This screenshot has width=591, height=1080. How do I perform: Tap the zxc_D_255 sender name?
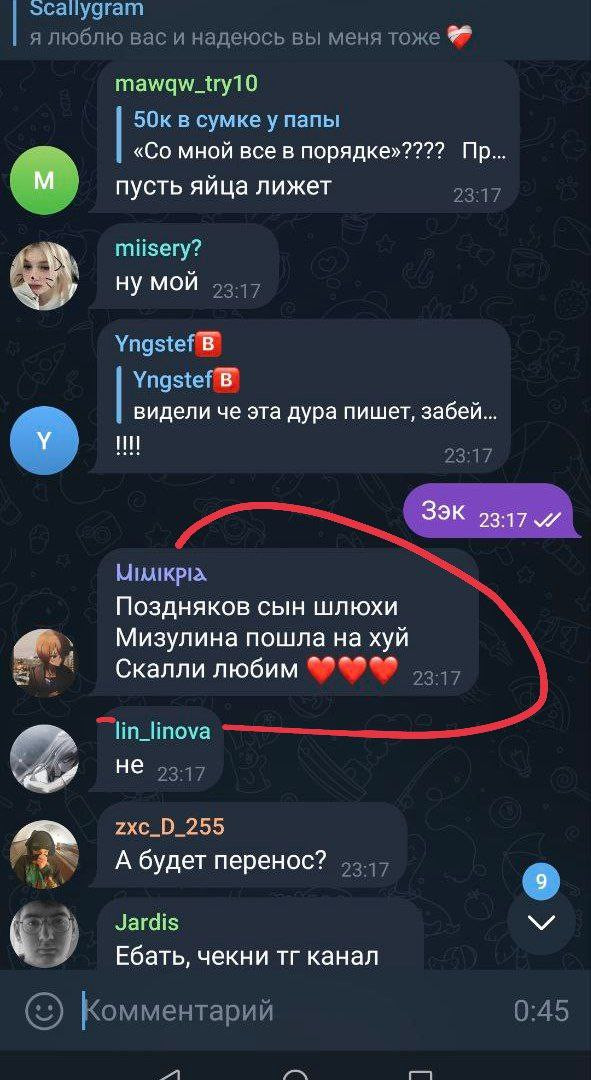[x=169, y=826]
